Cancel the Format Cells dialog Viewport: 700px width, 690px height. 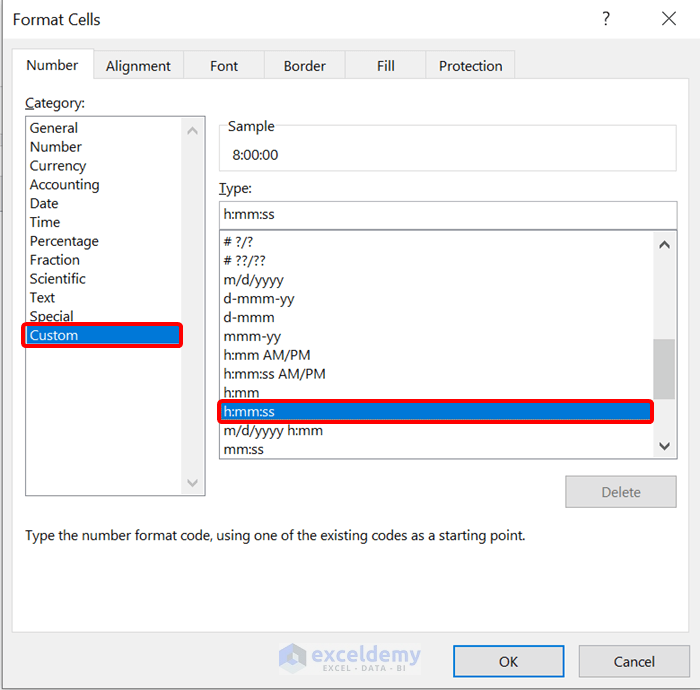(634, 661)
